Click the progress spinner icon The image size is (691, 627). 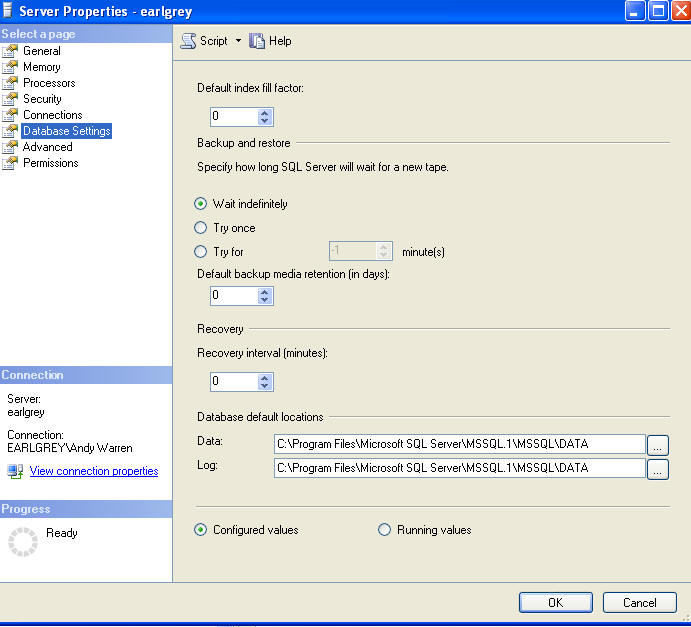[x=23, y=542]
